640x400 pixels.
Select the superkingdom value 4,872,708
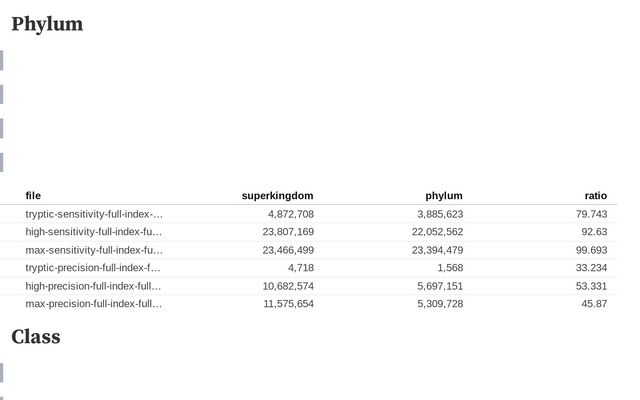(x=290, y=214)
